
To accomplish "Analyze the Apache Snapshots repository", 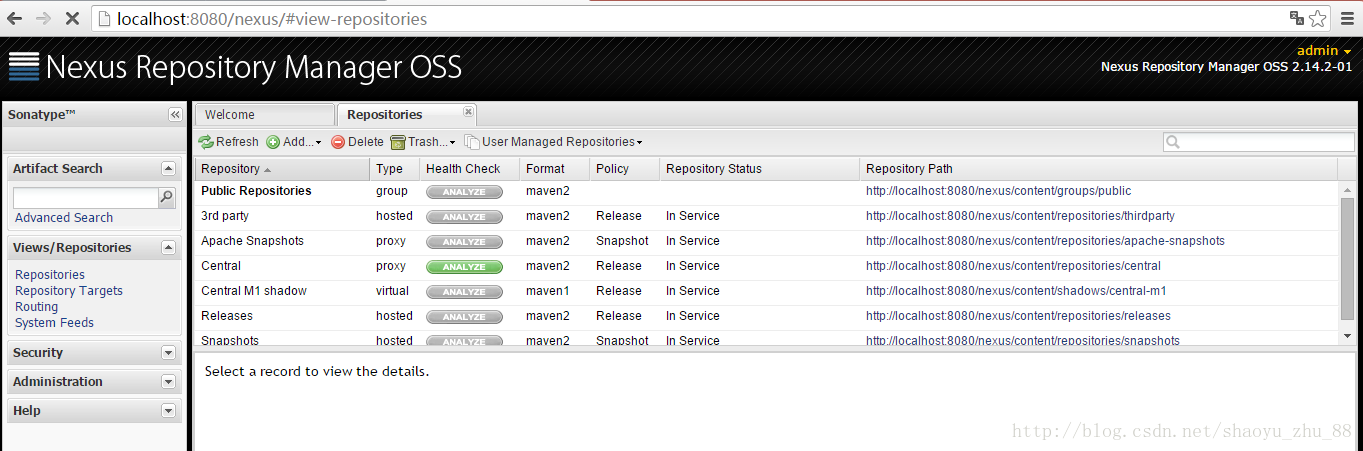I will pos(464,242).
